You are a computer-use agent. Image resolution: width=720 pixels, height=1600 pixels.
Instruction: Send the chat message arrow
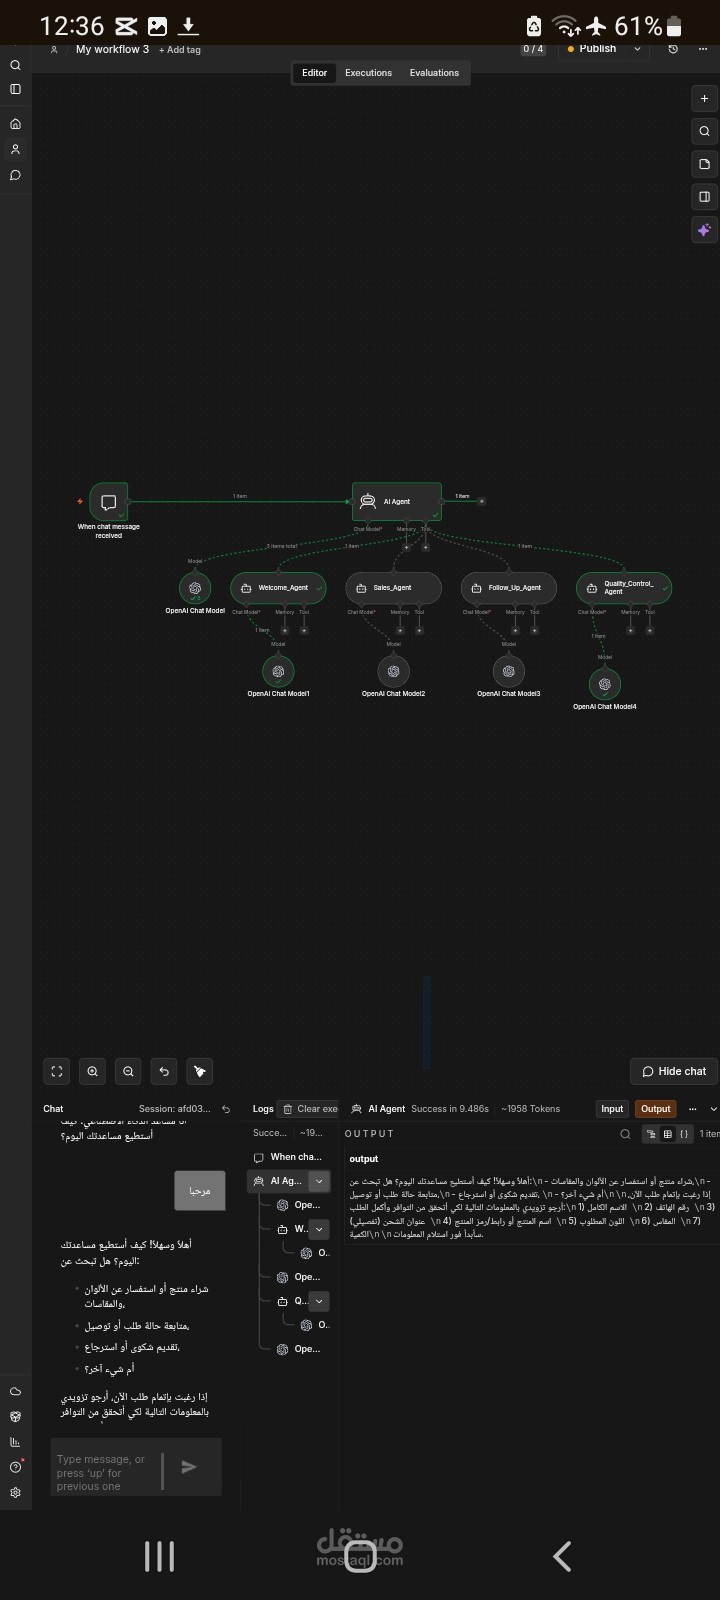pos(189,1467)
